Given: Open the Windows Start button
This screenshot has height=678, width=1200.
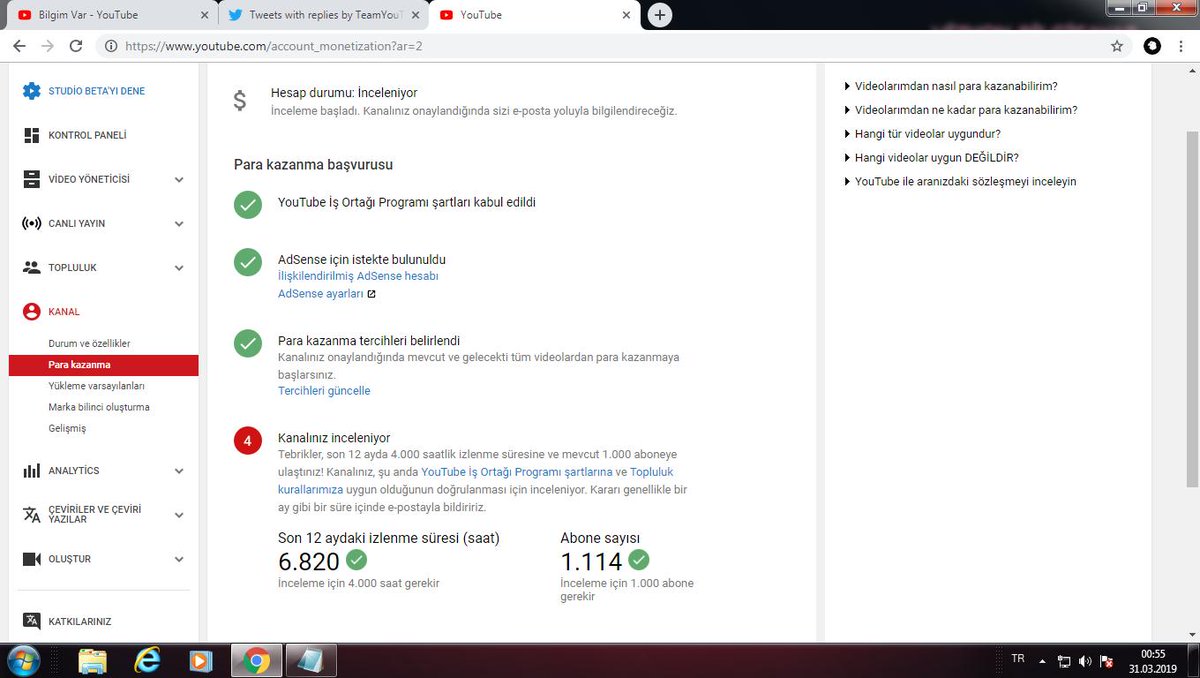Looking at the screenshot, I should (x=23, y=660).
